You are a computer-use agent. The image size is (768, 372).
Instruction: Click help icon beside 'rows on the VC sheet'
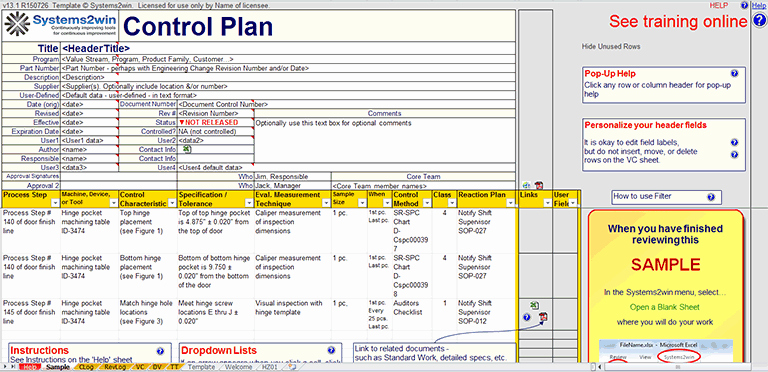[x=734, y=155]
